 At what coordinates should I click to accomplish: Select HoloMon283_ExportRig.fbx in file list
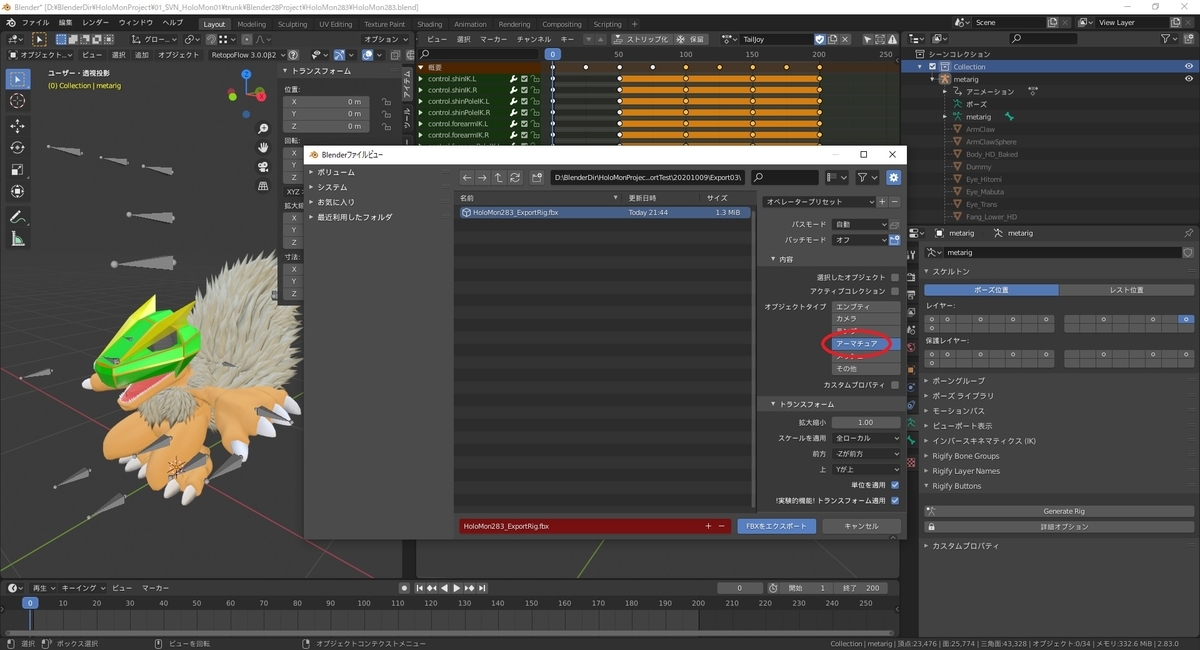tap(604, 213)
